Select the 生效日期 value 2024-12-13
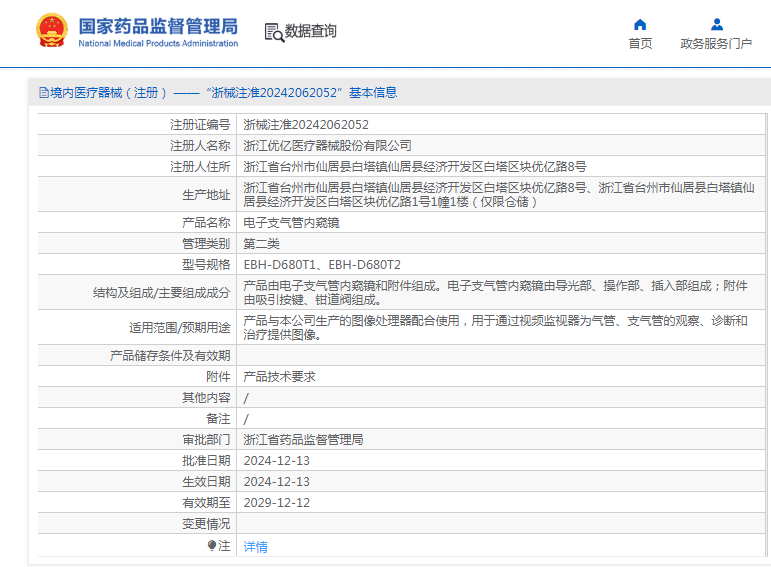The width and height of the screenshot is (771, 567). point(277,482)
